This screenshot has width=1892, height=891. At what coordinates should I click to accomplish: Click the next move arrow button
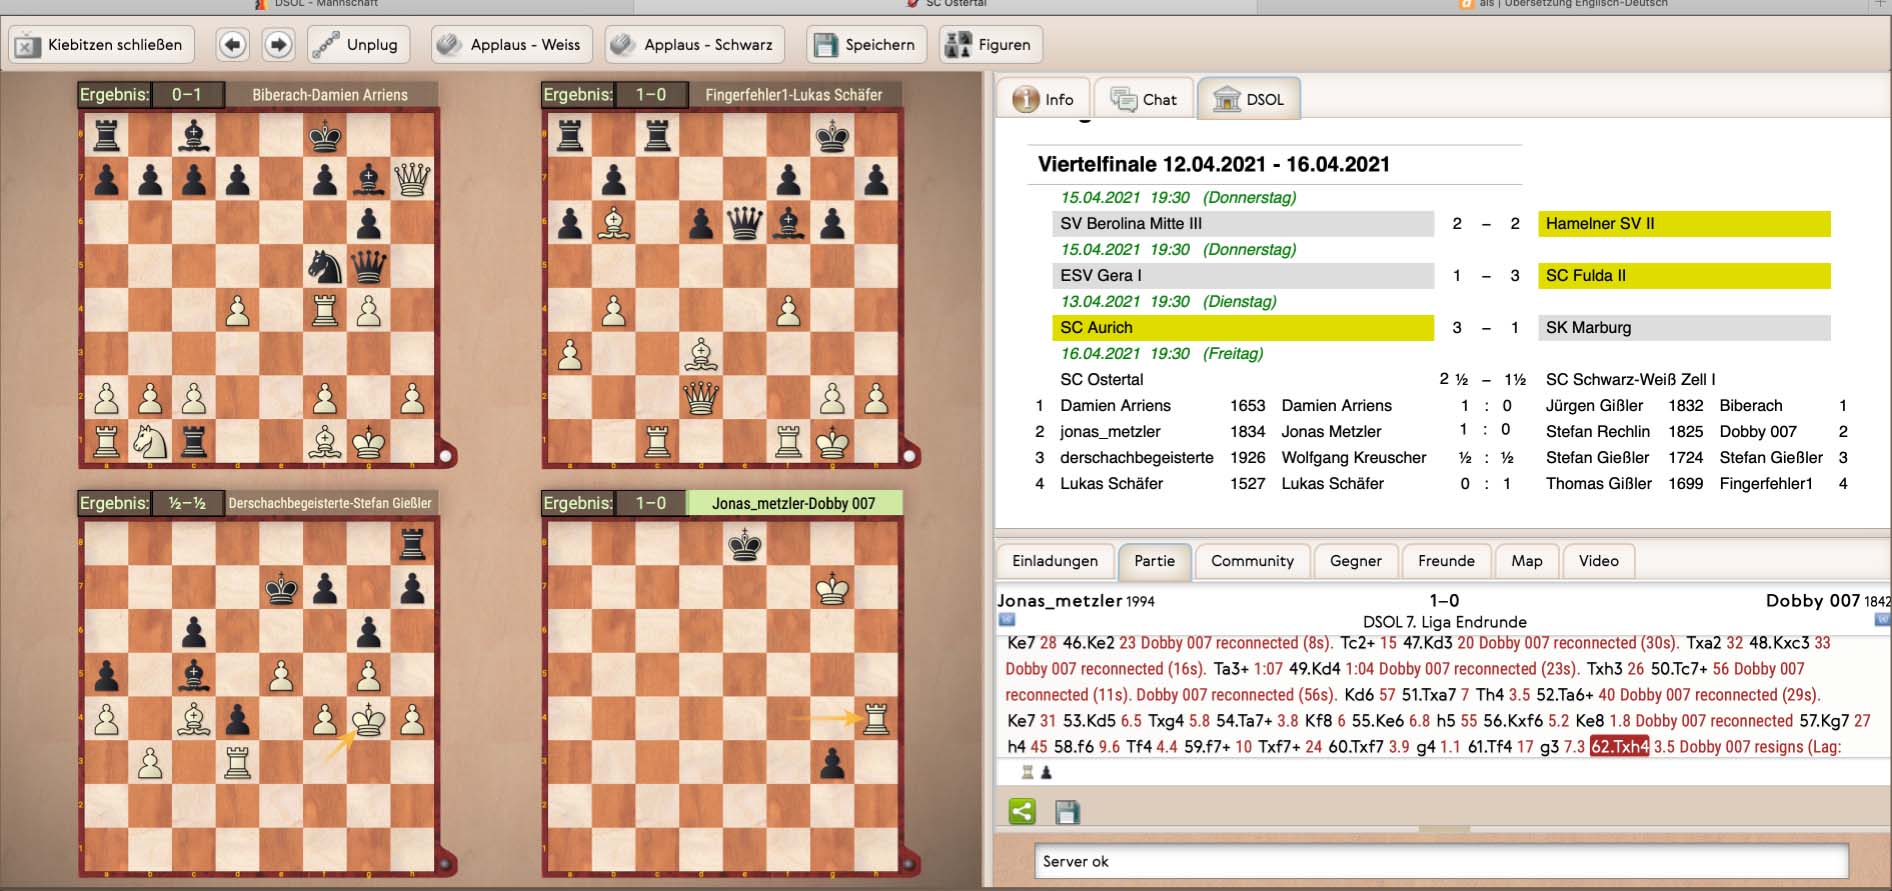[x=279, y=45]
